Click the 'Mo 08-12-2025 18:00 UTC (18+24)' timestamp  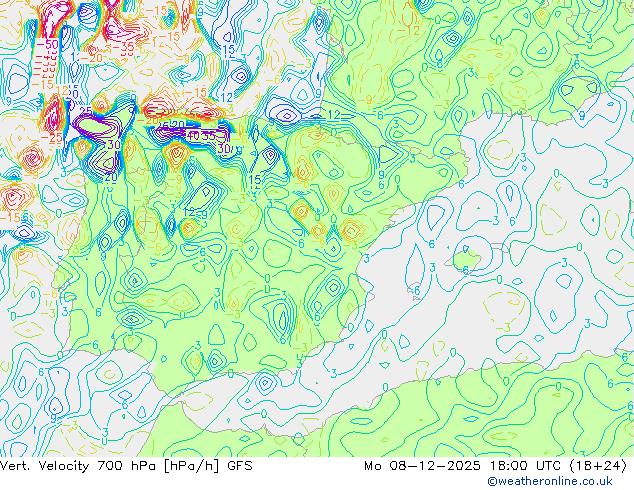pyautogui.click(x=496, y=466)
